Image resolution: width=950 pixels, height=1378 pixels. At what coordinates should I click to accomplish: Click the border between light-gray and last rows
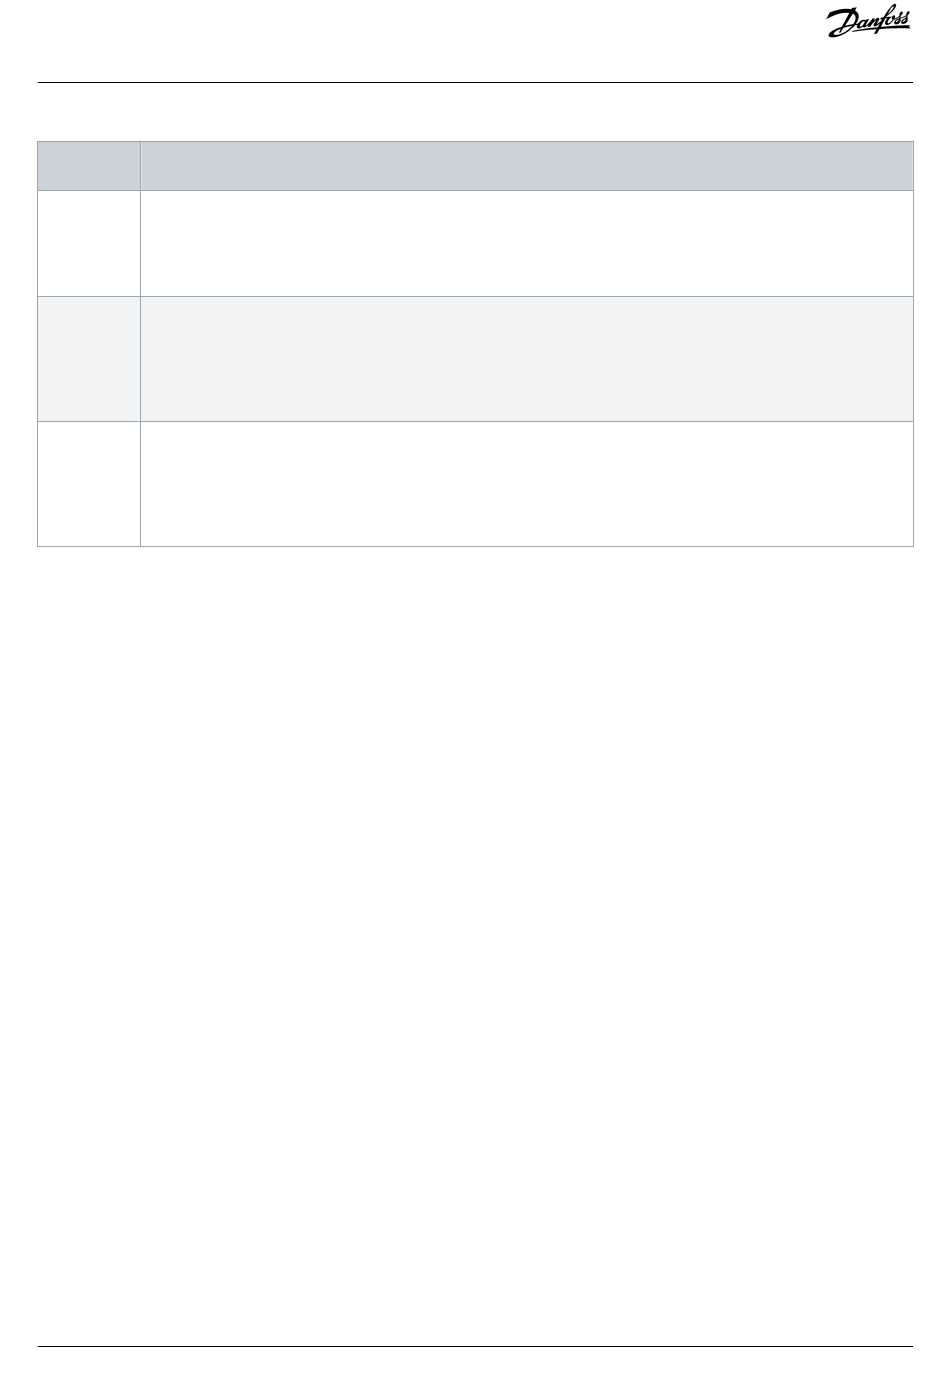[475, 421]
